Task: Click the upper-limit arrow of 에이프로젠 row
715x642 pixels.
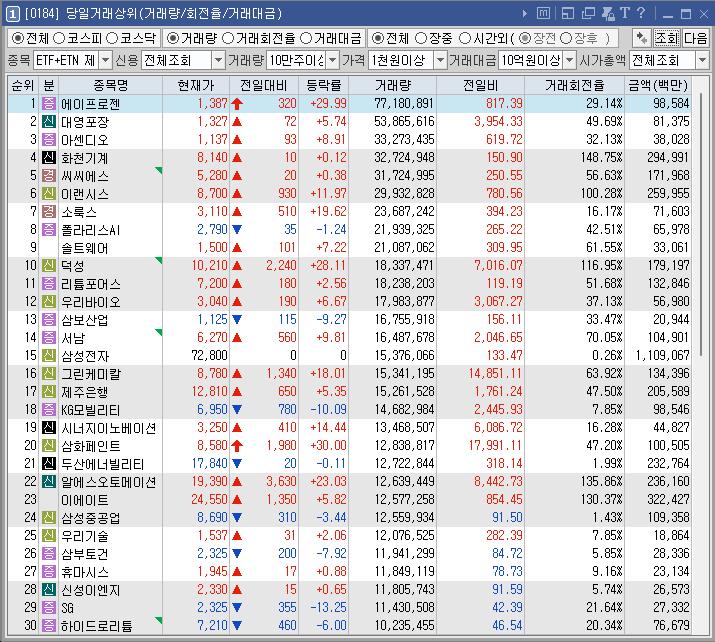Action: (x=237, y=104)
